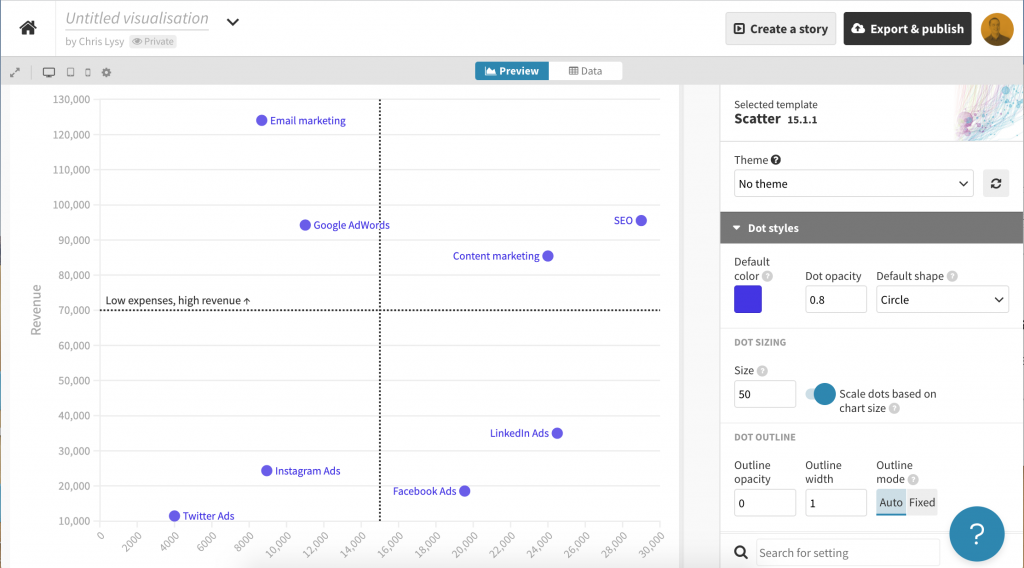
Task: Open preview settings gear icon
Action: [106, 72]
